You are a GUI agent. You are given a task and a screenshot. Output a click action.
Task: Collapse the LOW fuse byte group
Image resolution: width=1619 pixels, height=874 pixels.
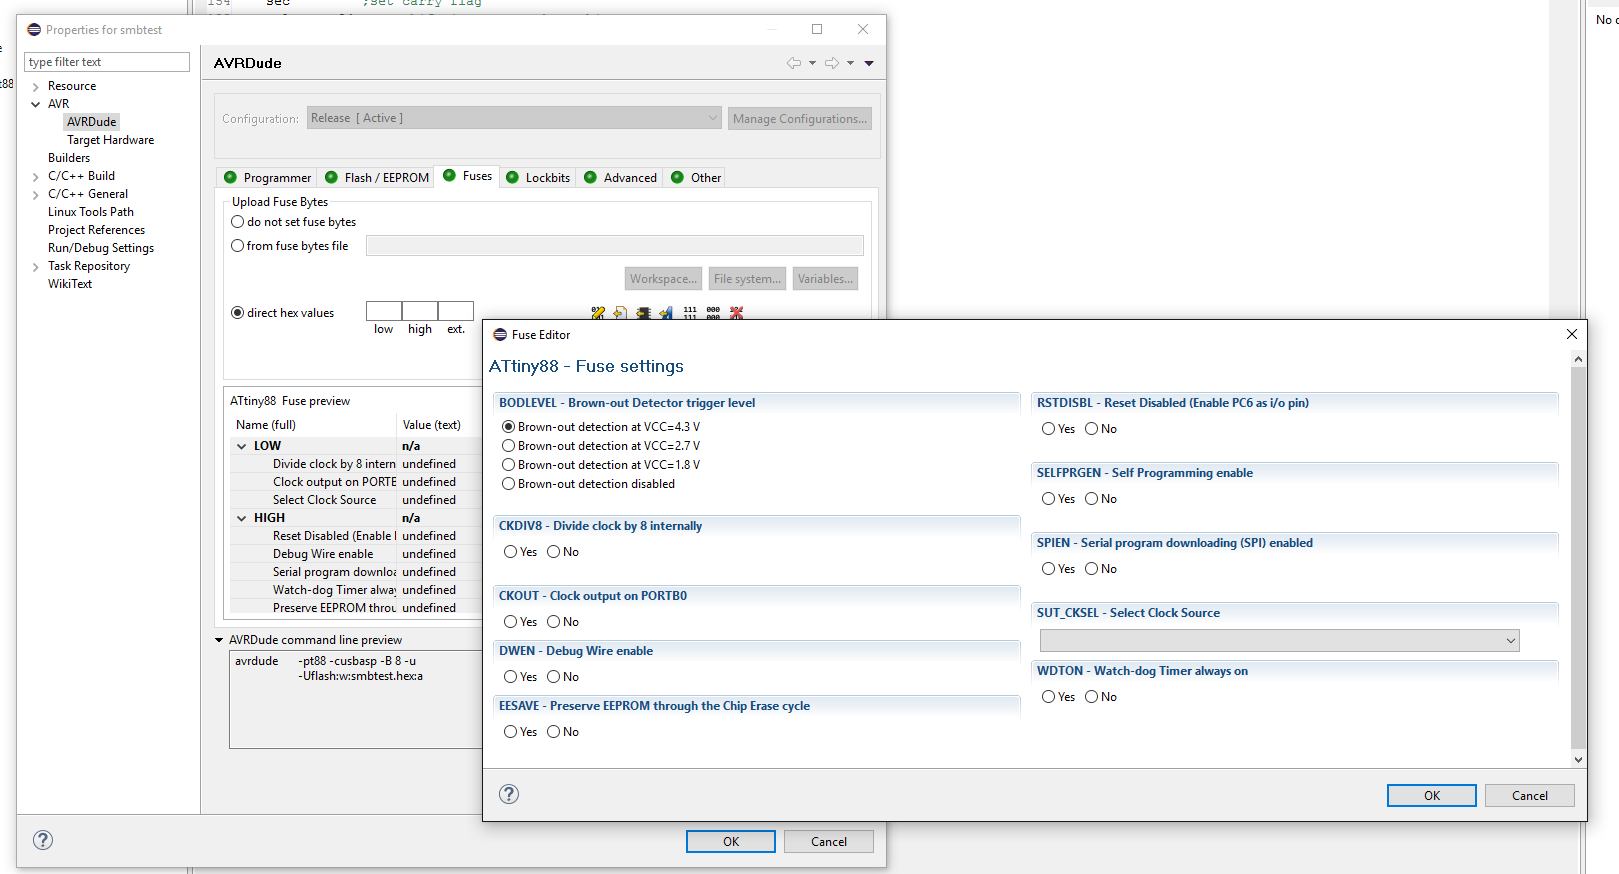click(x=241, y=446)
